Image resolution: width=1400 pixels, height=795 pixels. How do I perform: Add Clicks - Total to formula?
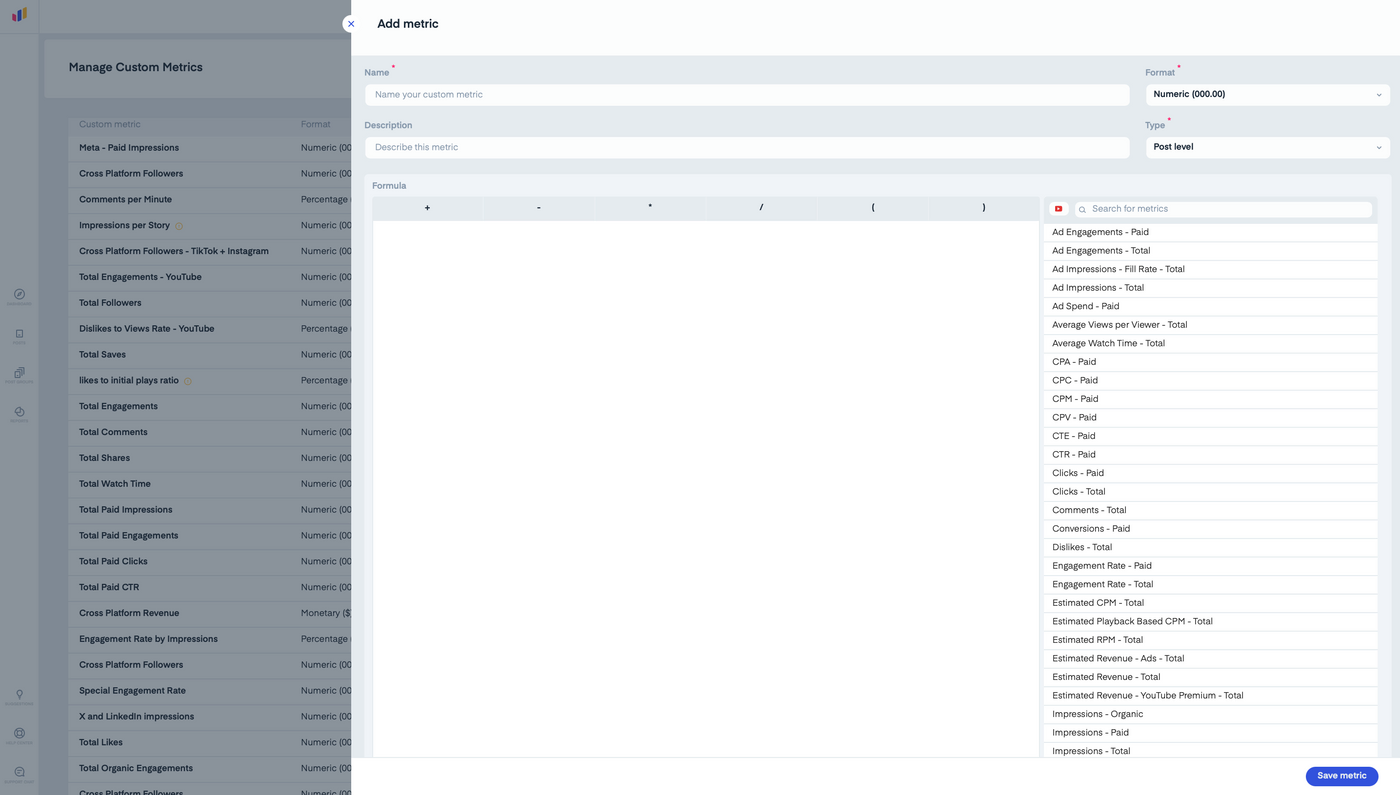tap(1210, 492)
